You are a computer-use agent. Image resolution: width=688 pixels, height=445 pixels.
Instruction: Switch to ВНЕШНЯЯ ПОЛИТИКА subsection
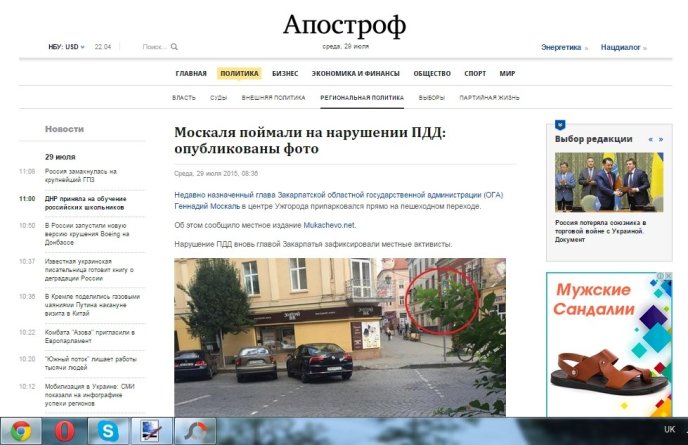click(273, 97)
